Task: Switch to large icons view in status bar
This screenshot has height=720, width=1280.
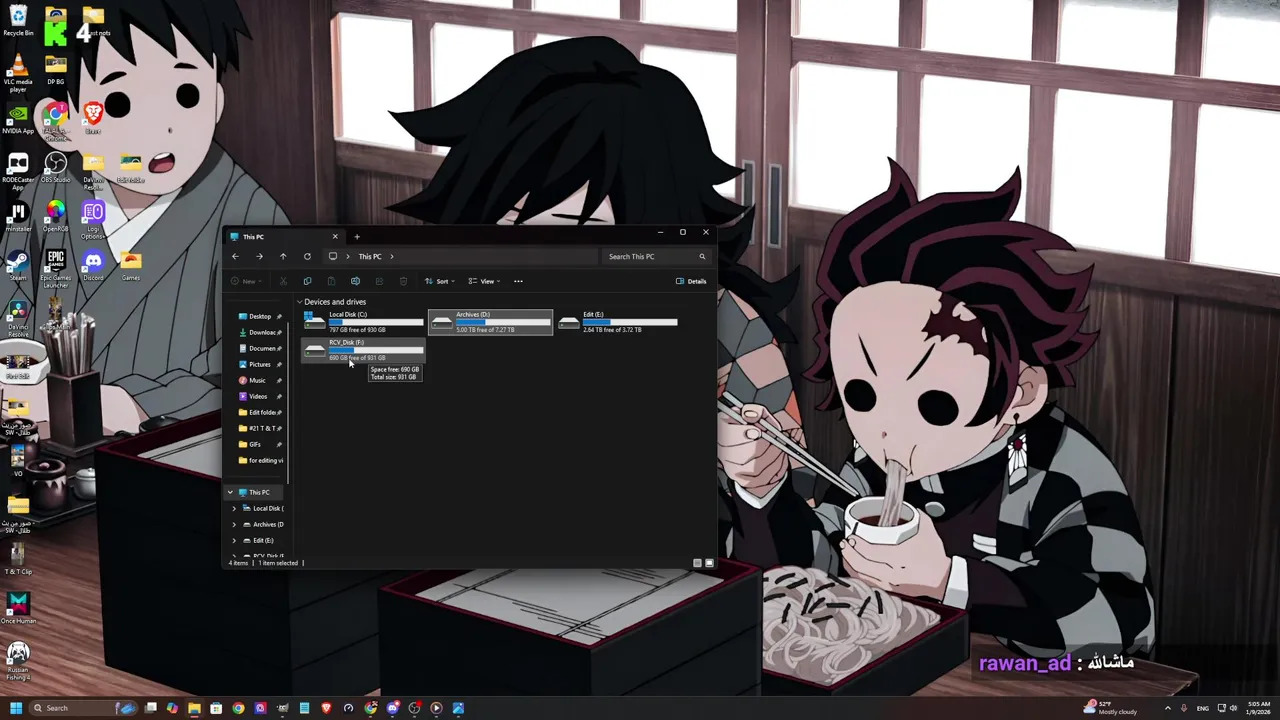Action: pyautogui.click(x=710, y=563)
